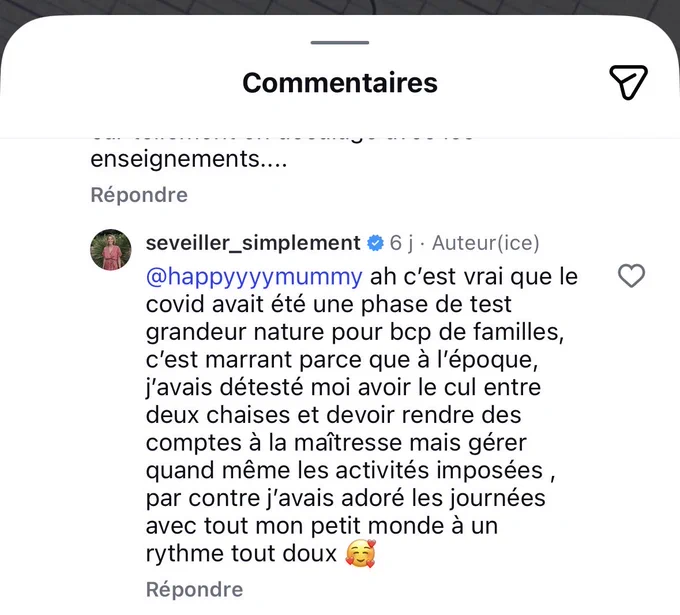This screenshot has width=680, height=615.
Task: Click the smiling face with hearts emoji
Action: point(360,553)
